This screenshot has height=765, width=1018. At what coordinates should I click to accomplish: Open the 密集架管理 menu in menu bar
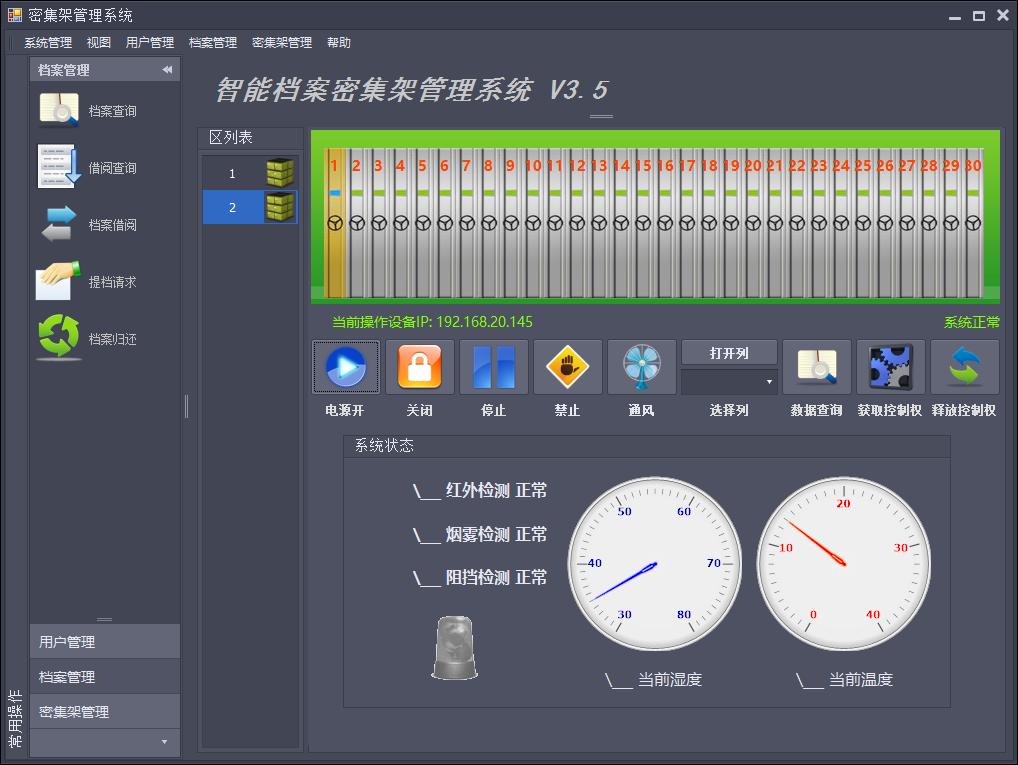281,43
